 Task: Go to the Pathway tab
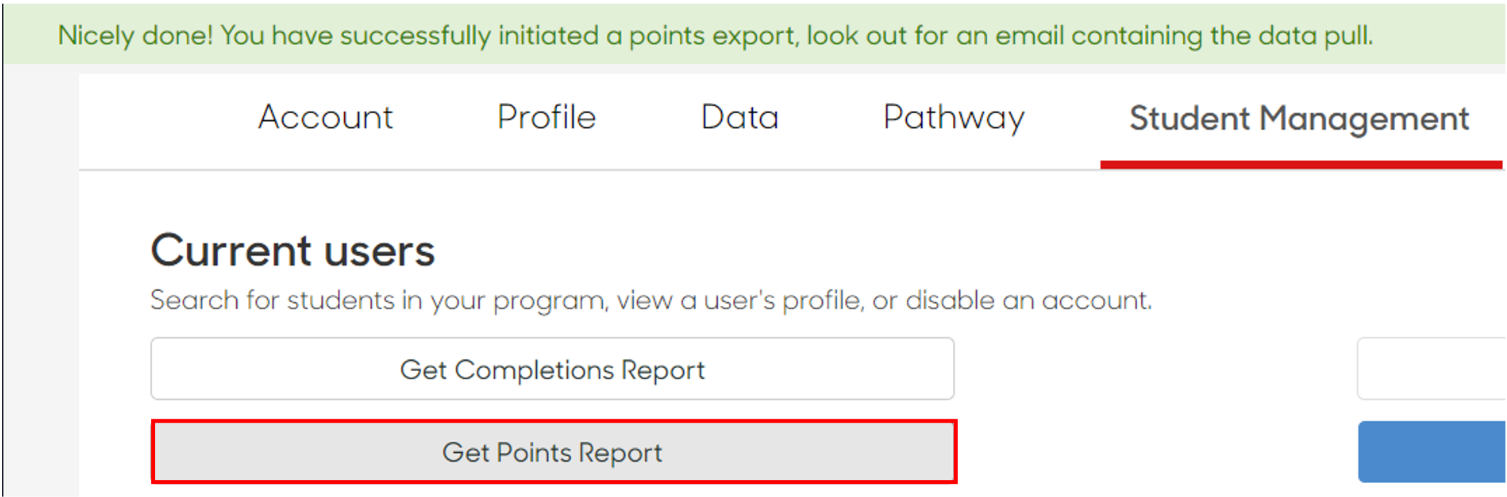[x=954, y=119]
